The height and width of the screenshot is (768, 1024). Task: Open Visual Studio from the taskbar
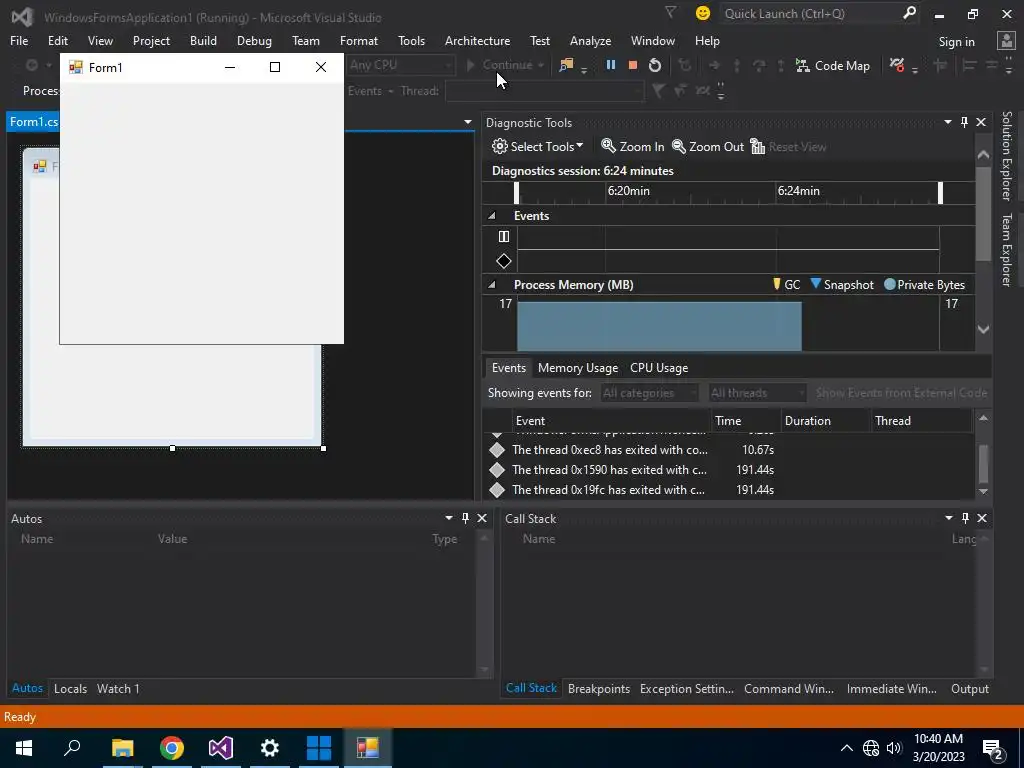[x=221, y=748]
